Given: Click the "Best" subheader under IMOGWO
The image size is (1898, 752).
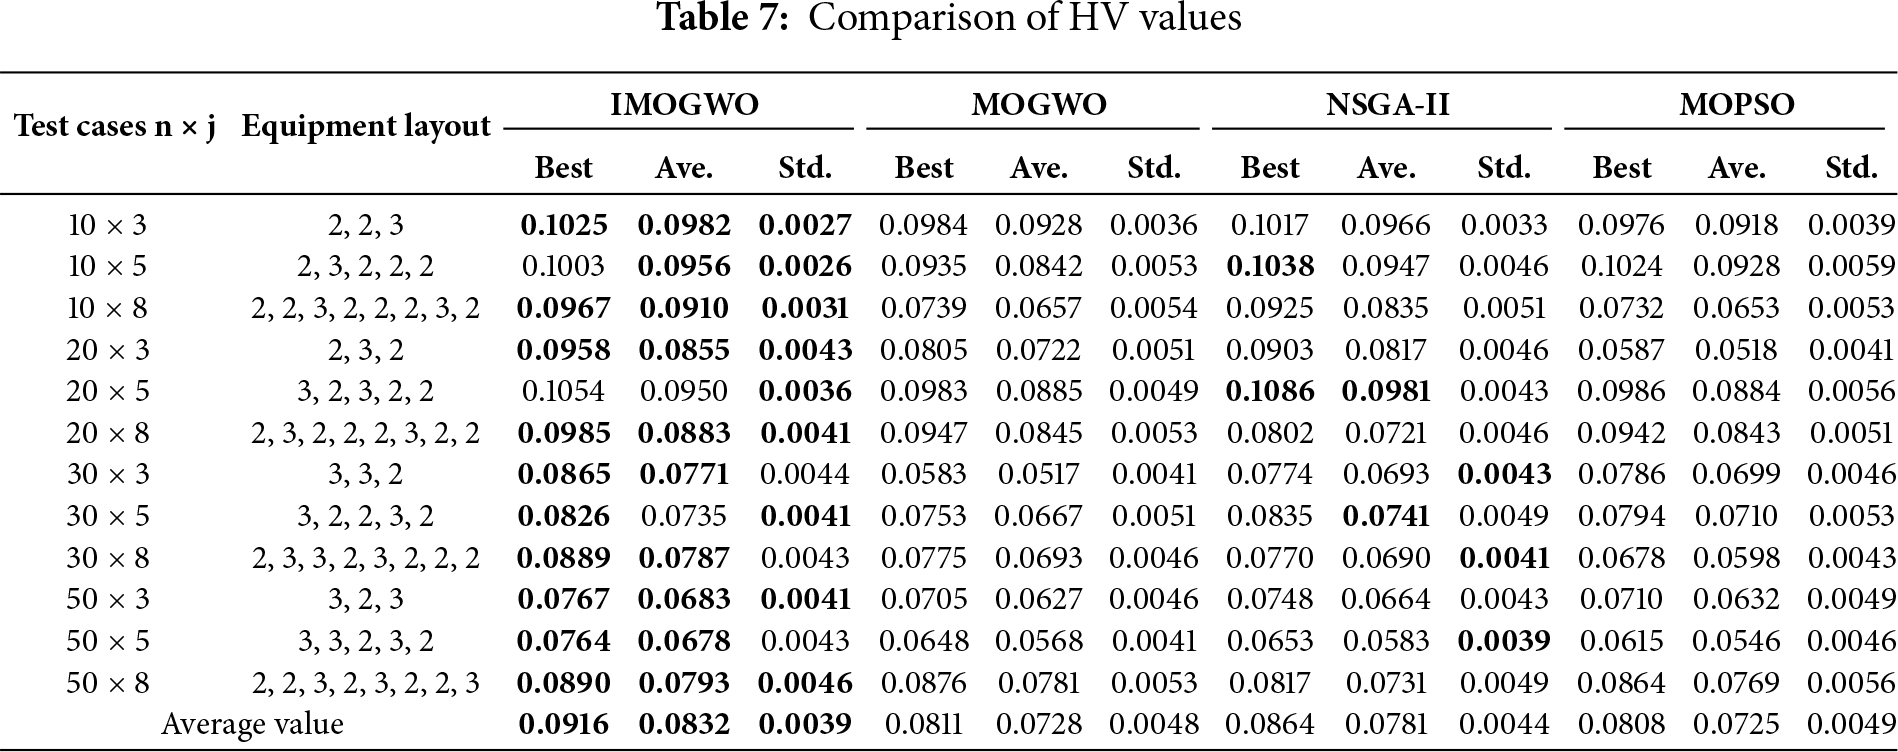Looking at the screenshot, I should [x=563, y=167].
